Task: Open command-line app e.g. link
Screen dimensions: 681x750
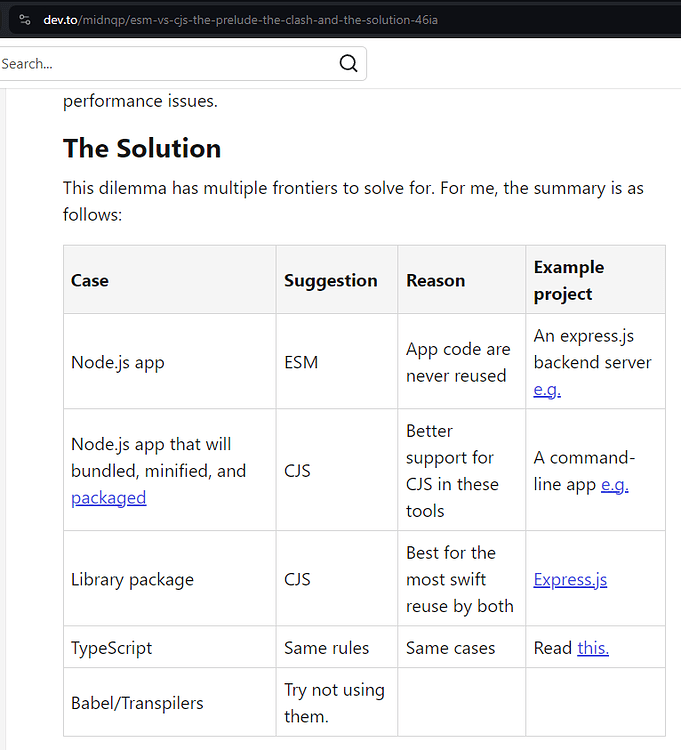Action: coord(615,485)
